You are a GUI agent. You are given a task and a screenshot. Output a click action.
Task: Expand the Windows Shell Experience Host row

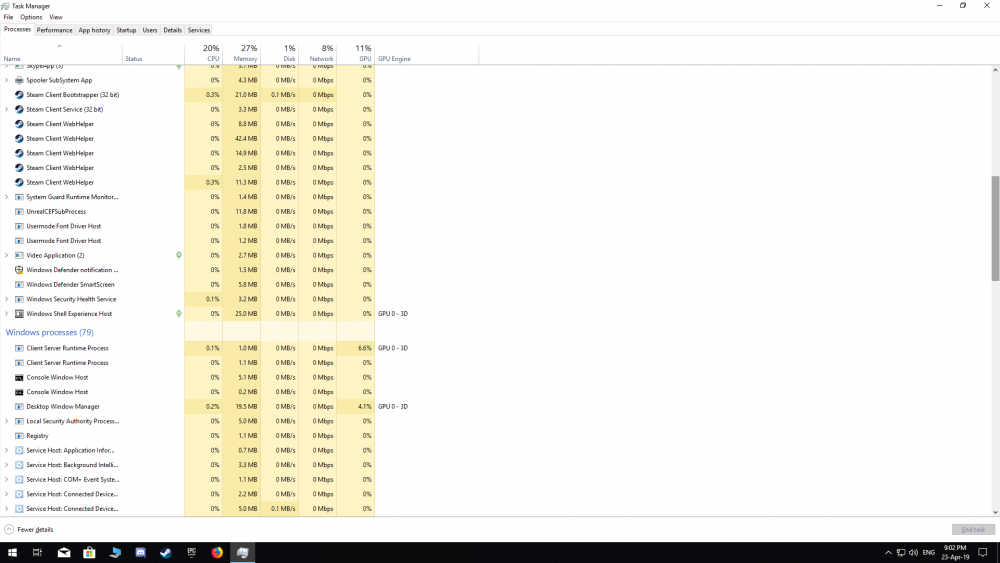(x=6, y=314)
